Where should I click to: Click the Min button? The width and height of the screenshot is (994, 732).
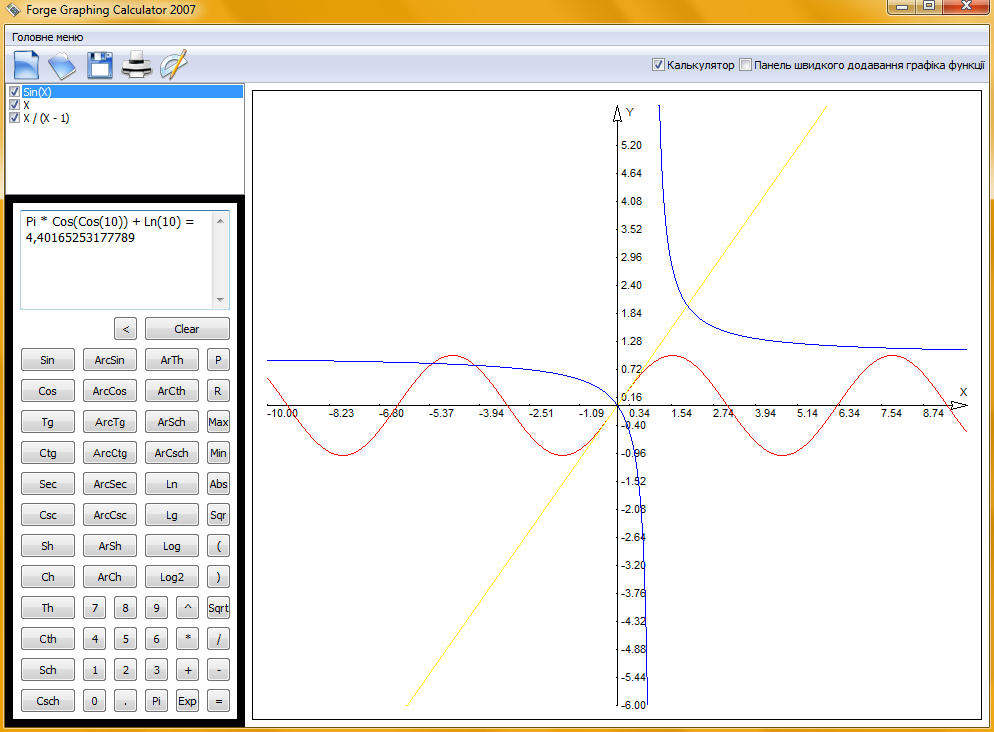click(218, 453)
